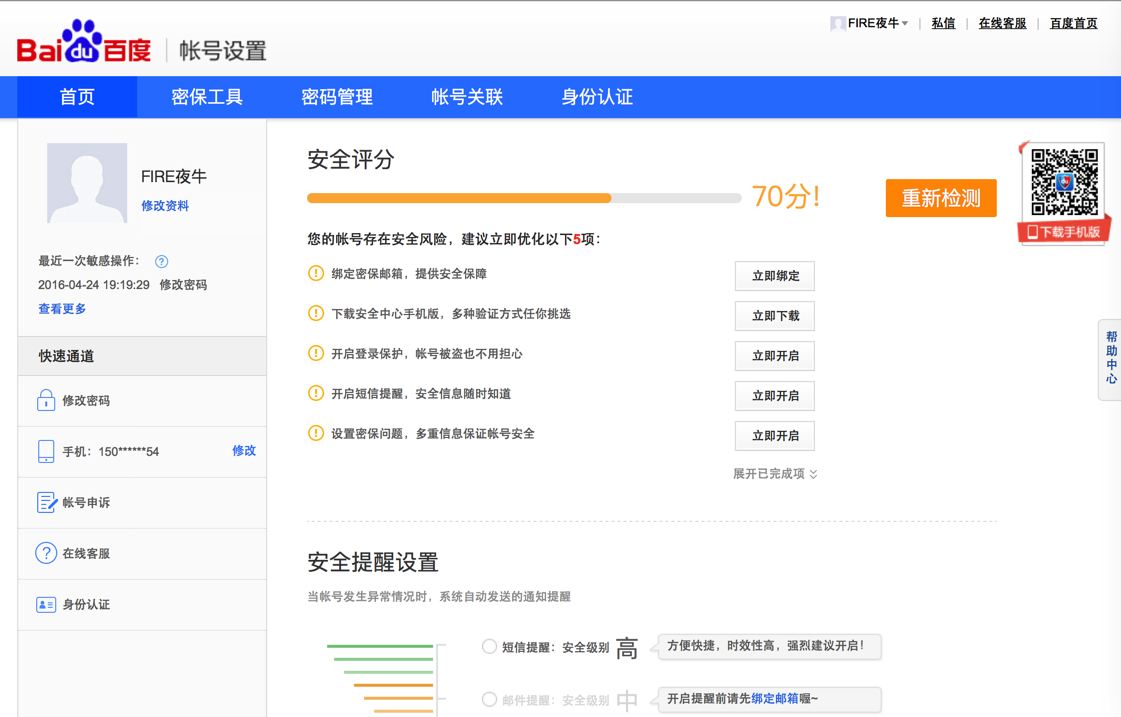This screenshot has width=1121, height=717.
Task: Click the help icon beside 最近一次敏感操作
Action: [x=162, y=262]
